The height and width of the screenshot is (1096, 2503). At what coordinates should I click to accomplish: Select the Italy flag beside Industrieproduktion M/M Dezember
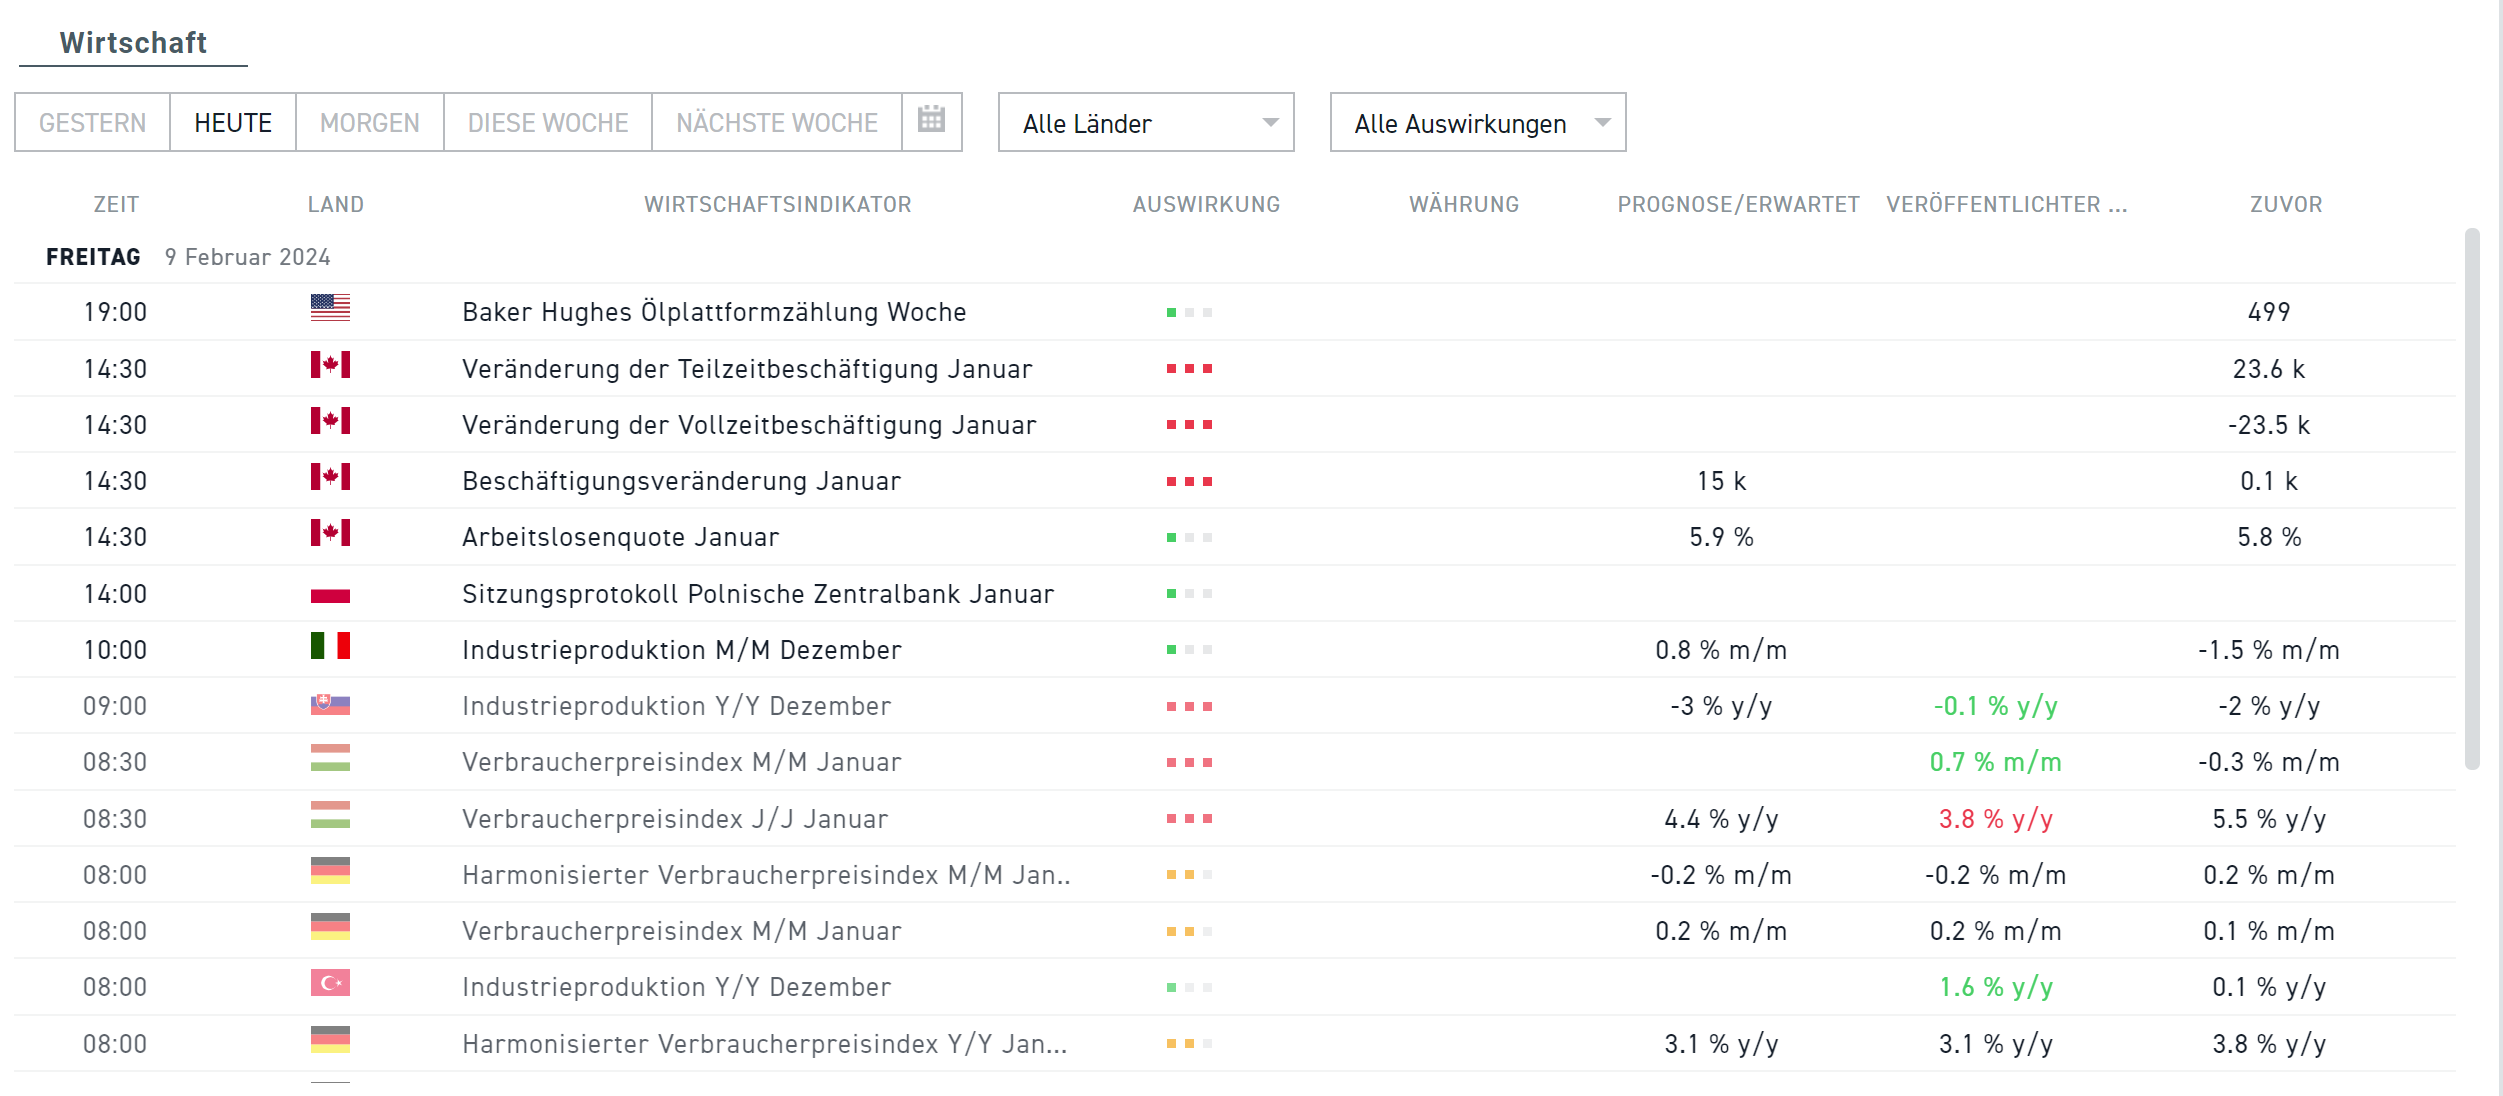click(330, 648)
